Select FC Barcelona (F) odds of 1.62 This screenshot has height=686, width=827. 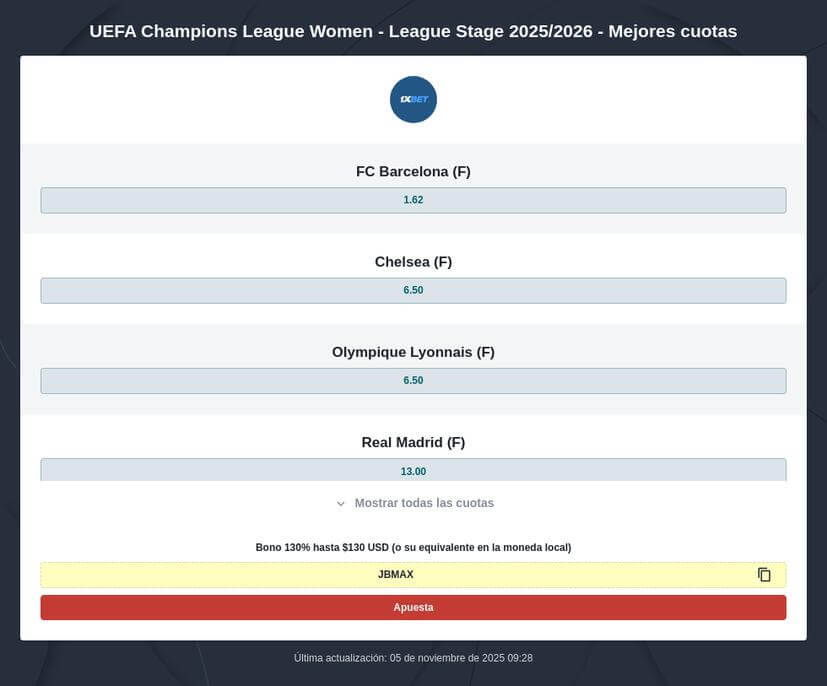coord(413,200)
